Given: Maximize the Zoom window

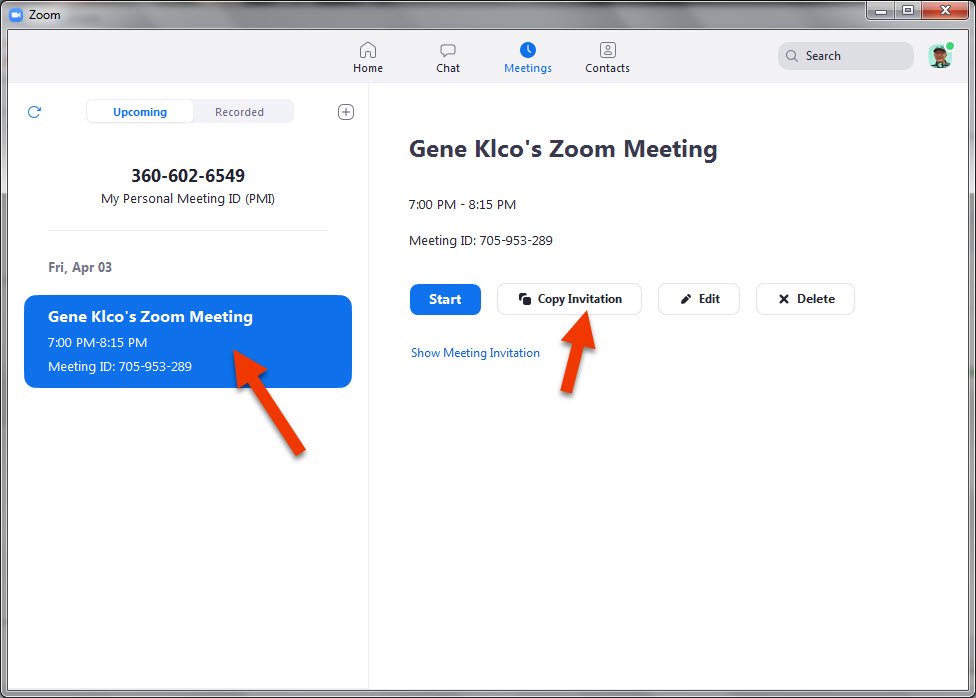Looking at the screenshot, I should click(908, 11).
